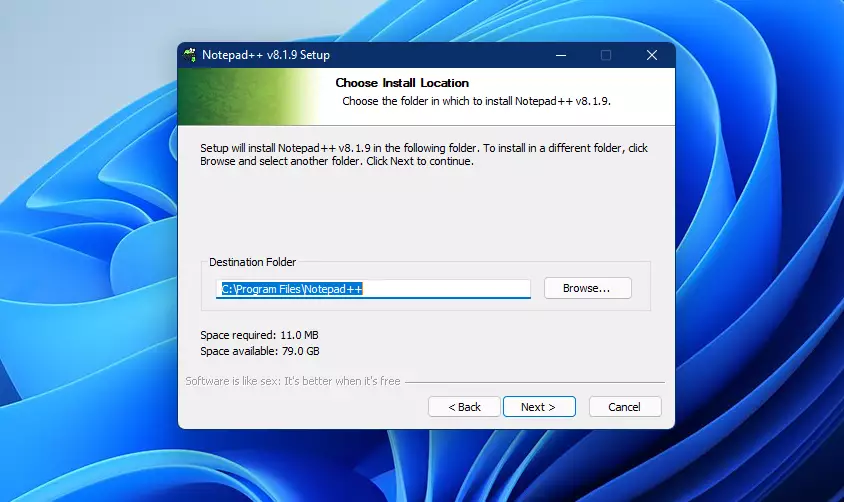Image resolution: width=844 pixels, height=502 pixels.
Task: Minimize the Notepad++ Setup window
Action: point(561,55)
